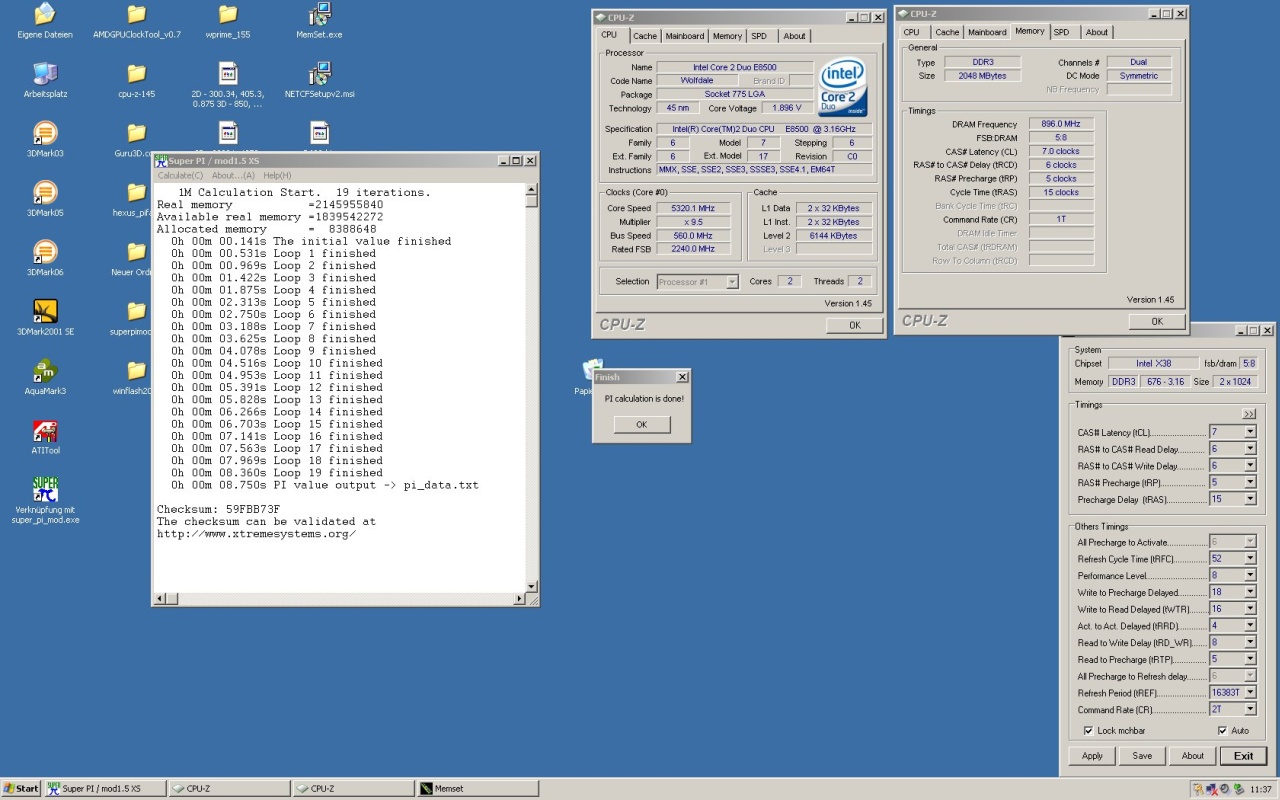Click the Super PI title bar icon
This screenshot has width=1280, height=800.
click(x=161, y=160)
